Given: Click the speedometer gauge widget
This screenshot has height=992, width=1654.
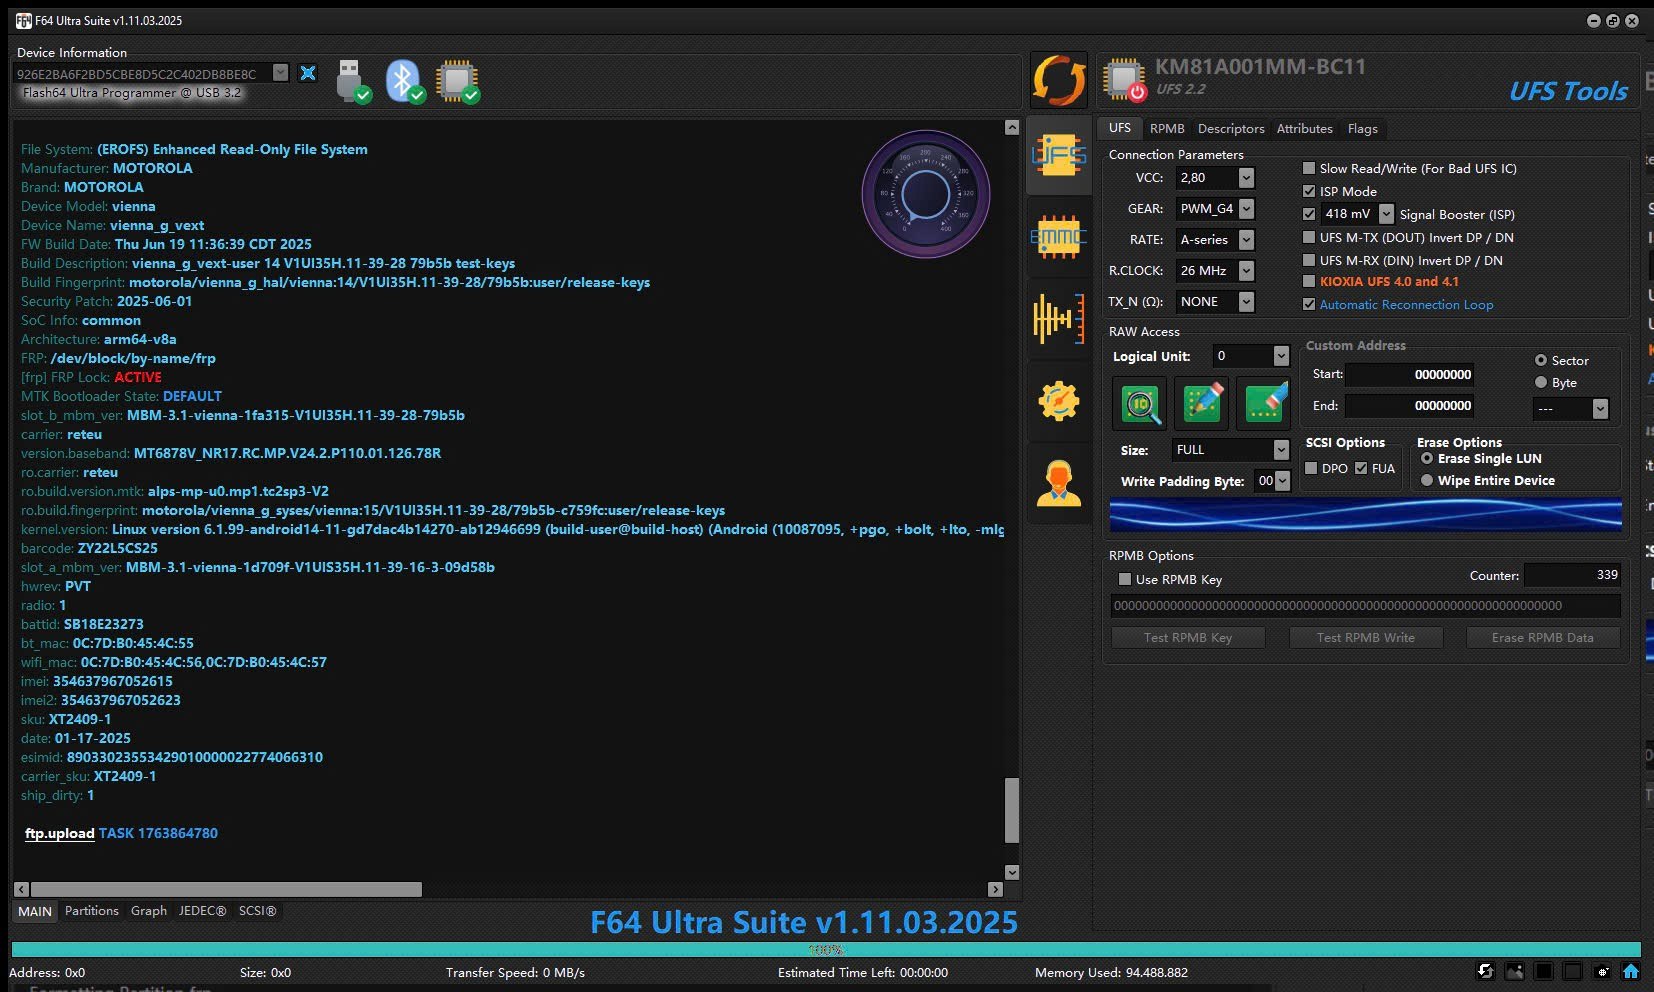Looking at the screenshot, I should pyautogui.click(x=926, y=194).
